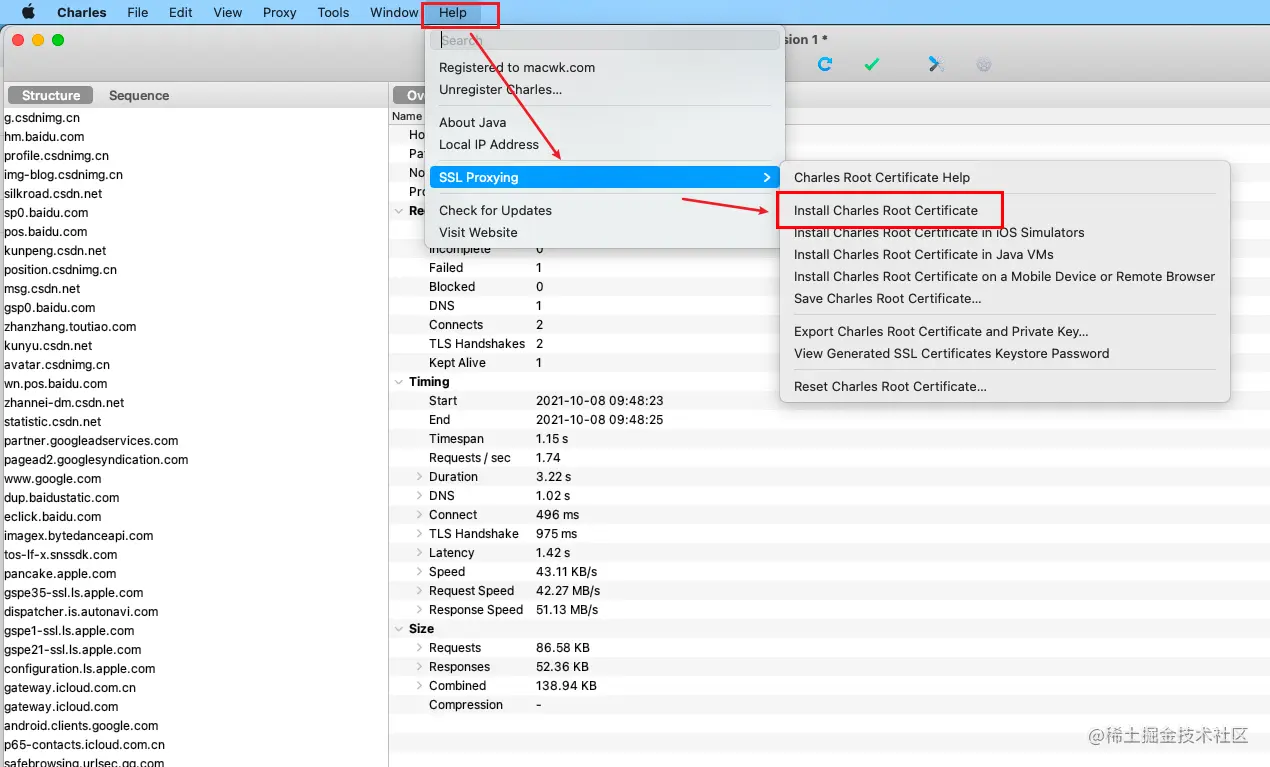Screen dimensions: 1270x767
Task: Open the File menu
Action: click(138, 12)
